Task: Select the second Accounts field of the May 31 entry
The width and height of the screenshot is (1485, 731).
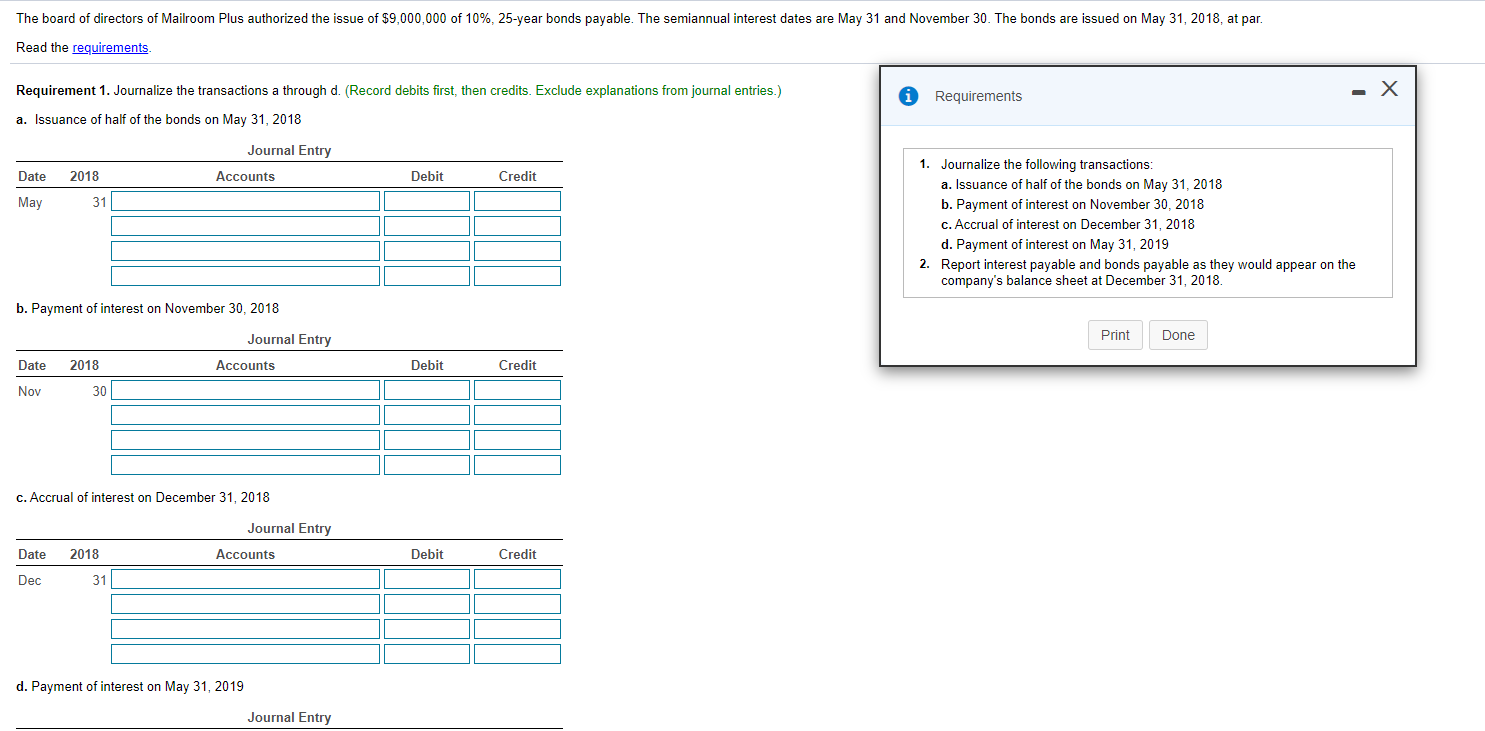Action: [x=246, y=226]
